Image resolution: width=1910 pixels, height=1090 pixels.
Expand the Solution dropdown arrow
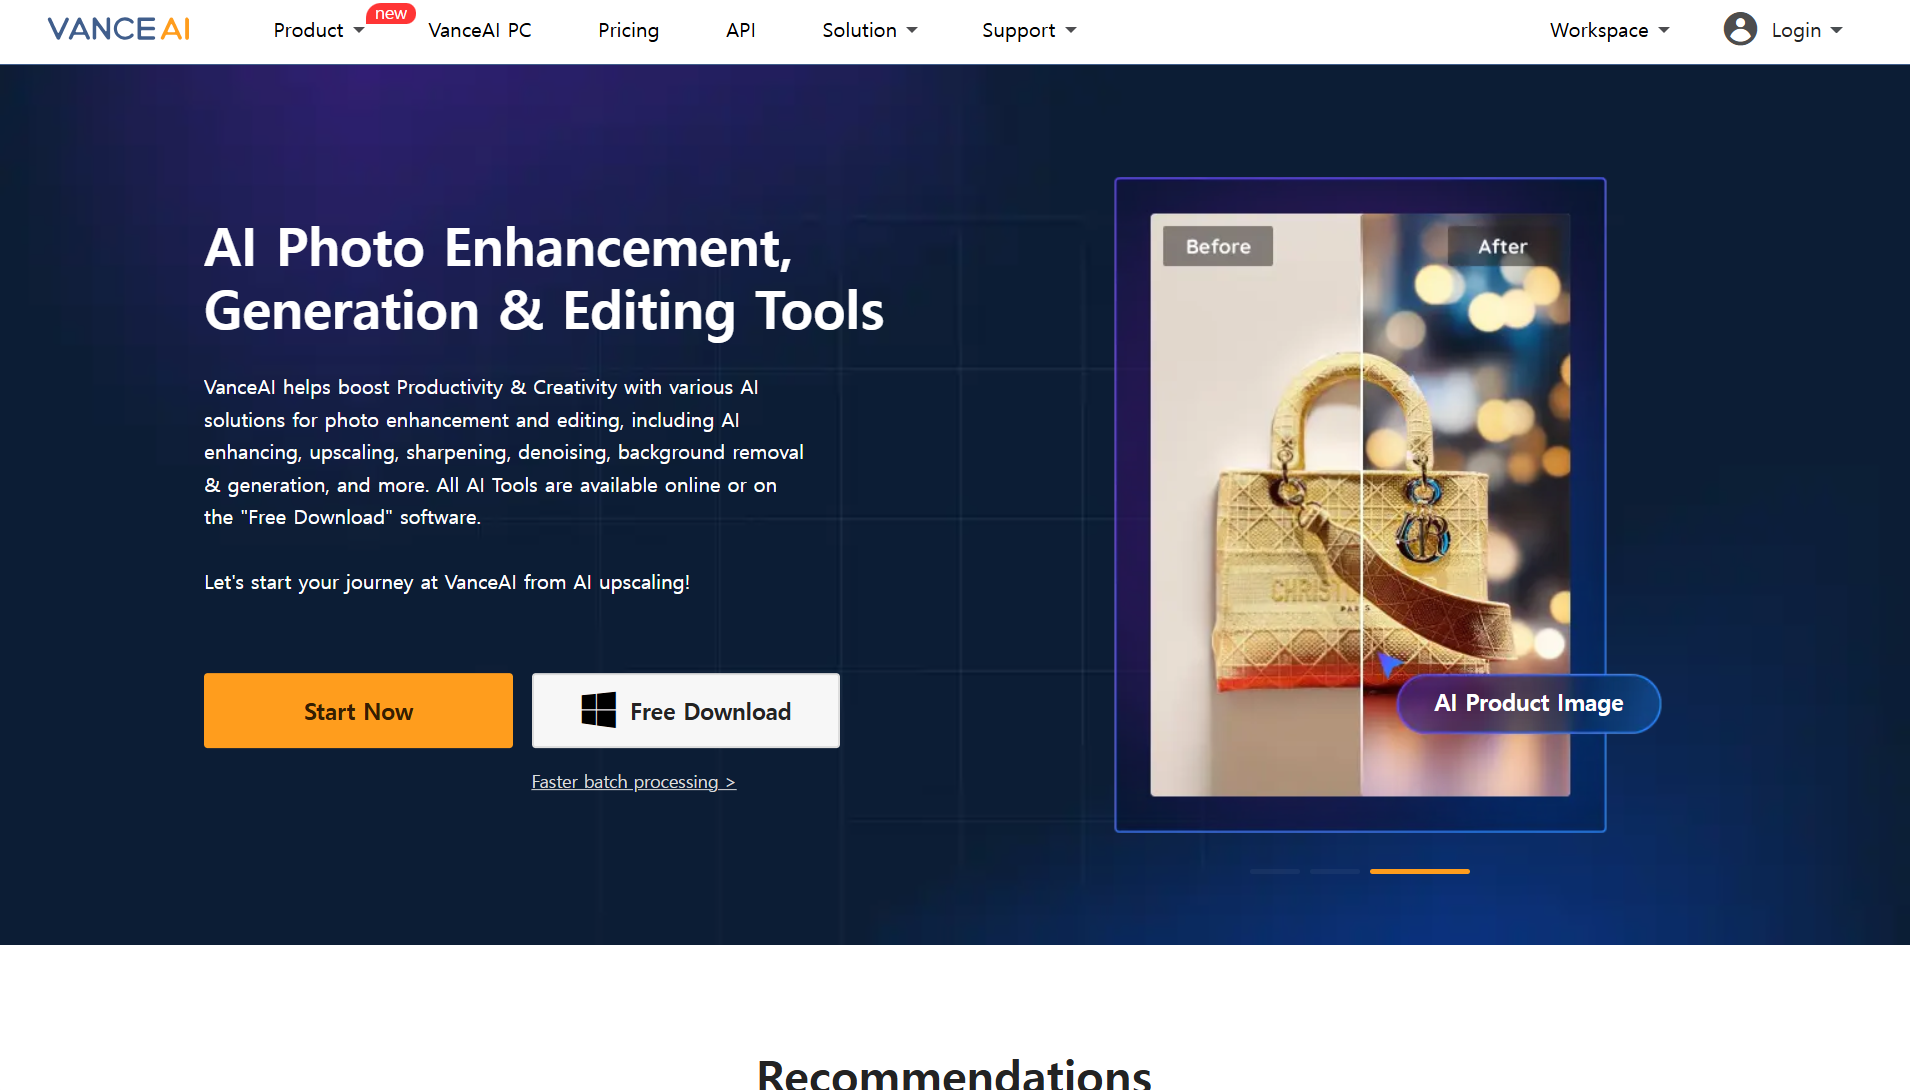pos(912,30)
